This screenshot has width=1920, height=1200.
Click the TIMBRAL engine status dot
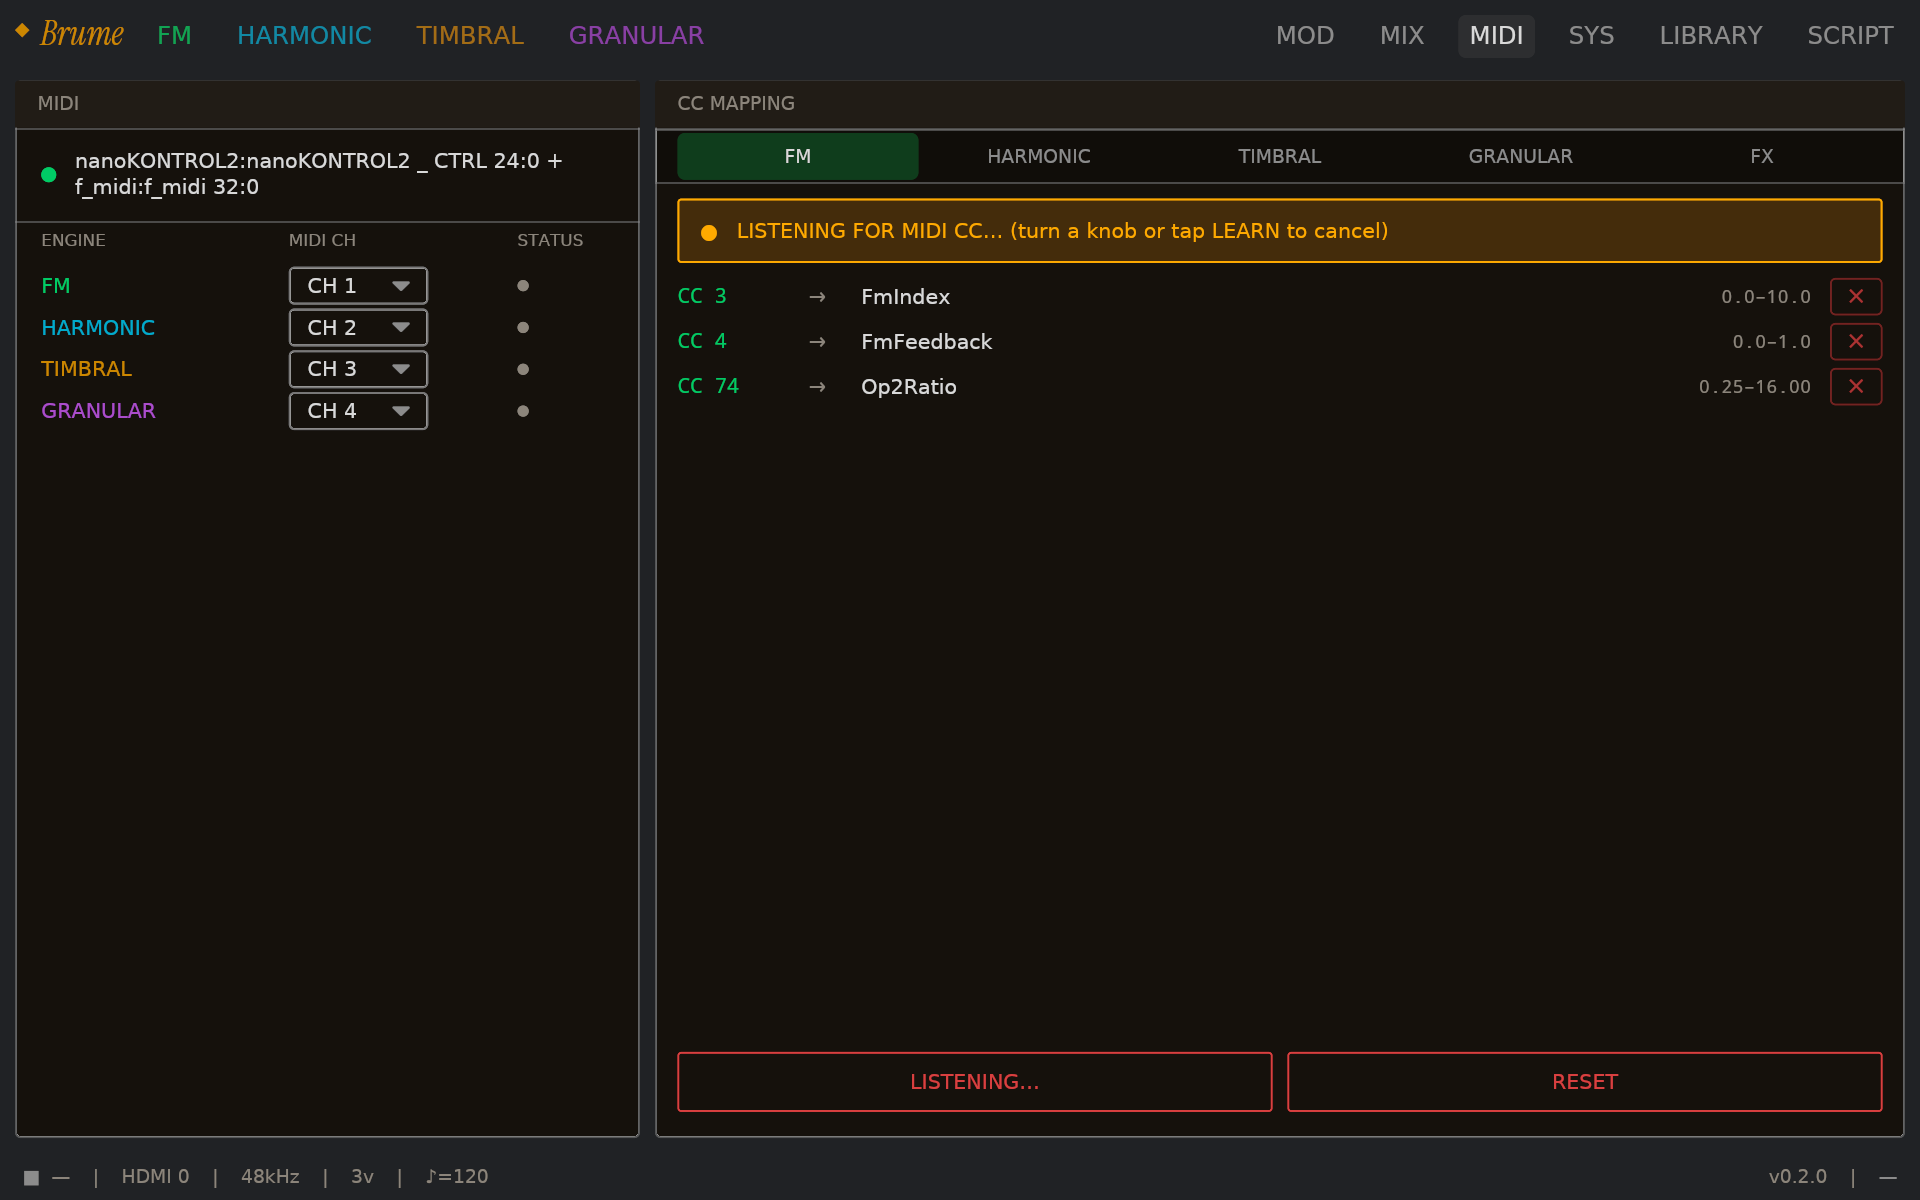(x=523, y=369)
